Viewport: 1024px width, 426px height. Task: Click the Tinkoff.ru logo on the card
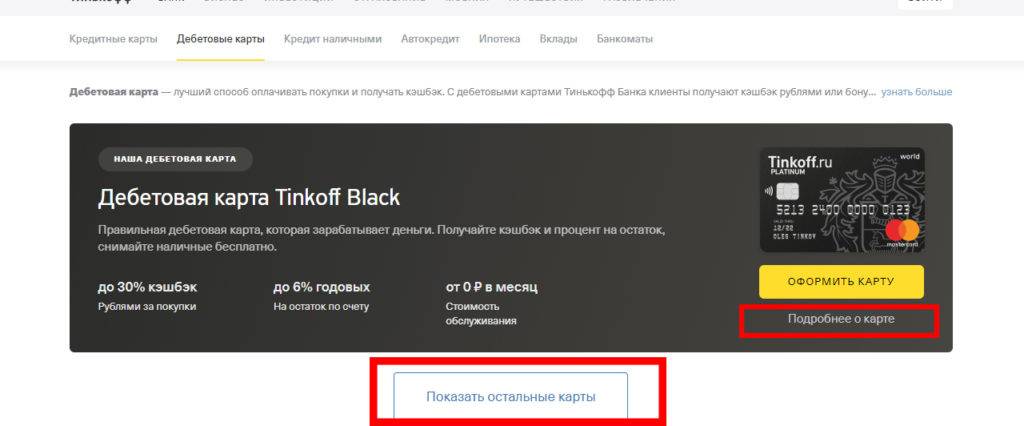click(800, 161)
